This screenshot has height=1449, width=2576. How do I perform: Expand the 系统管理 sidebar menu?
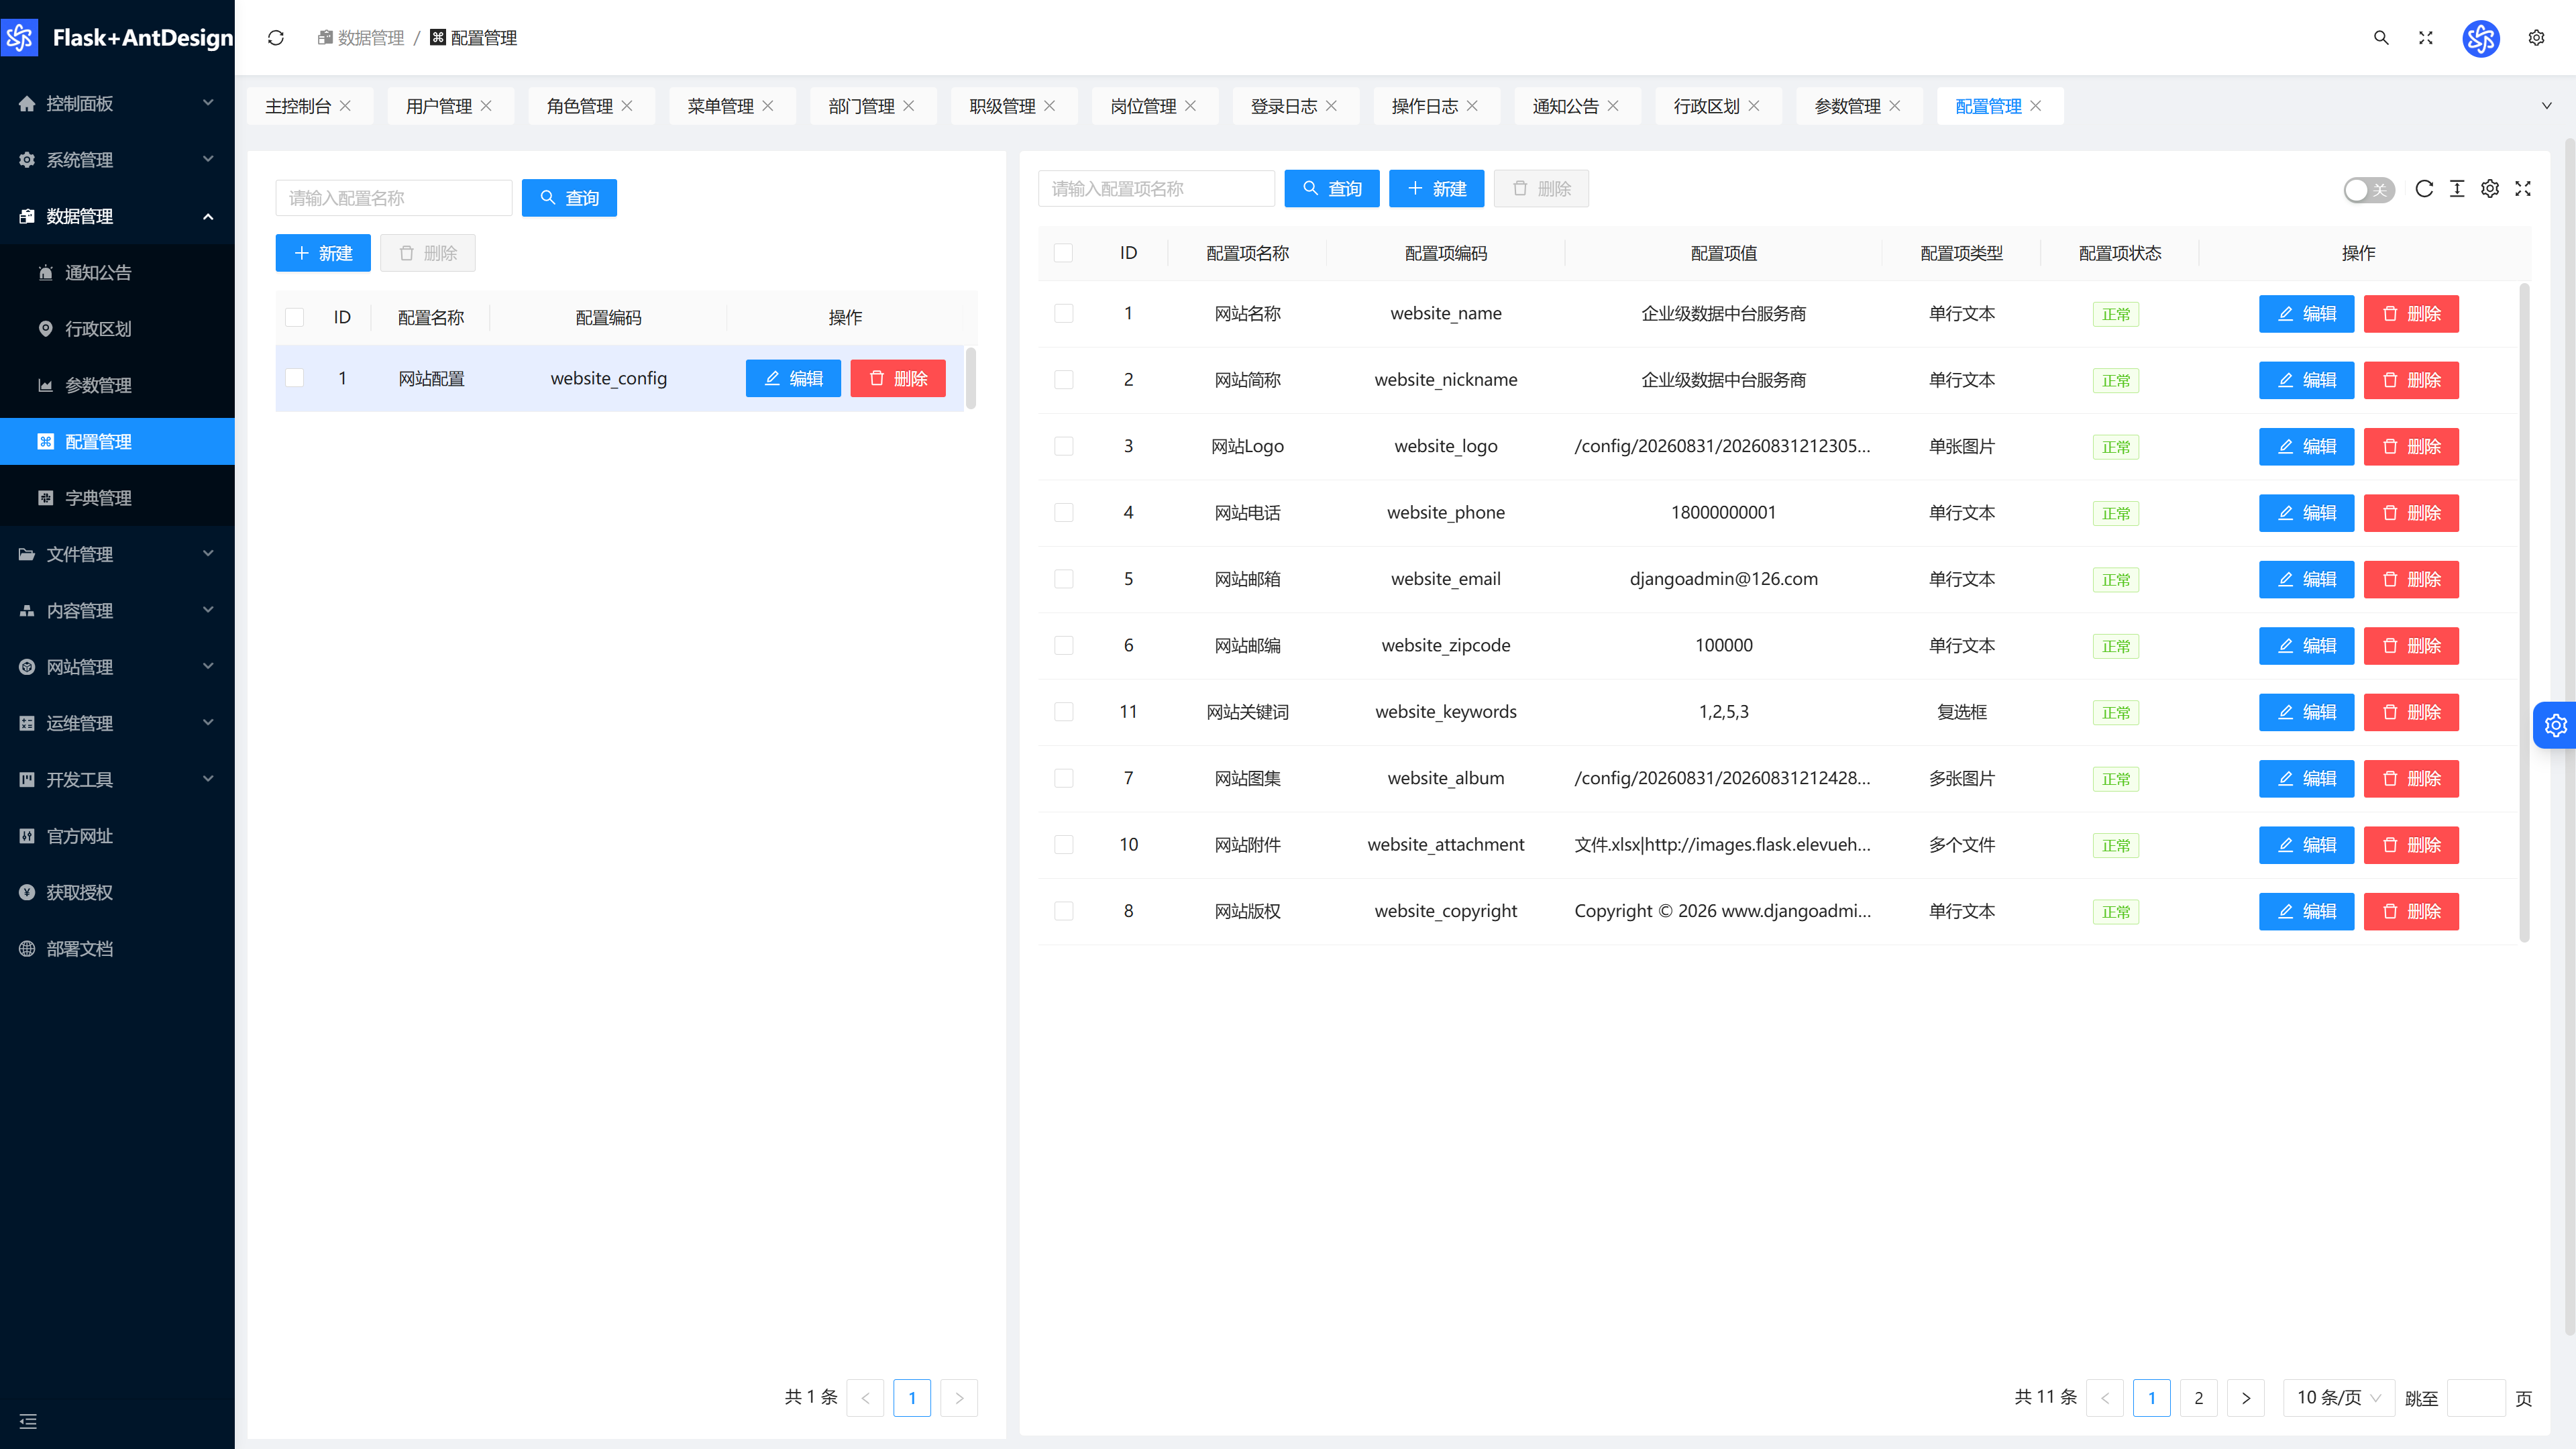click(117, 160)
